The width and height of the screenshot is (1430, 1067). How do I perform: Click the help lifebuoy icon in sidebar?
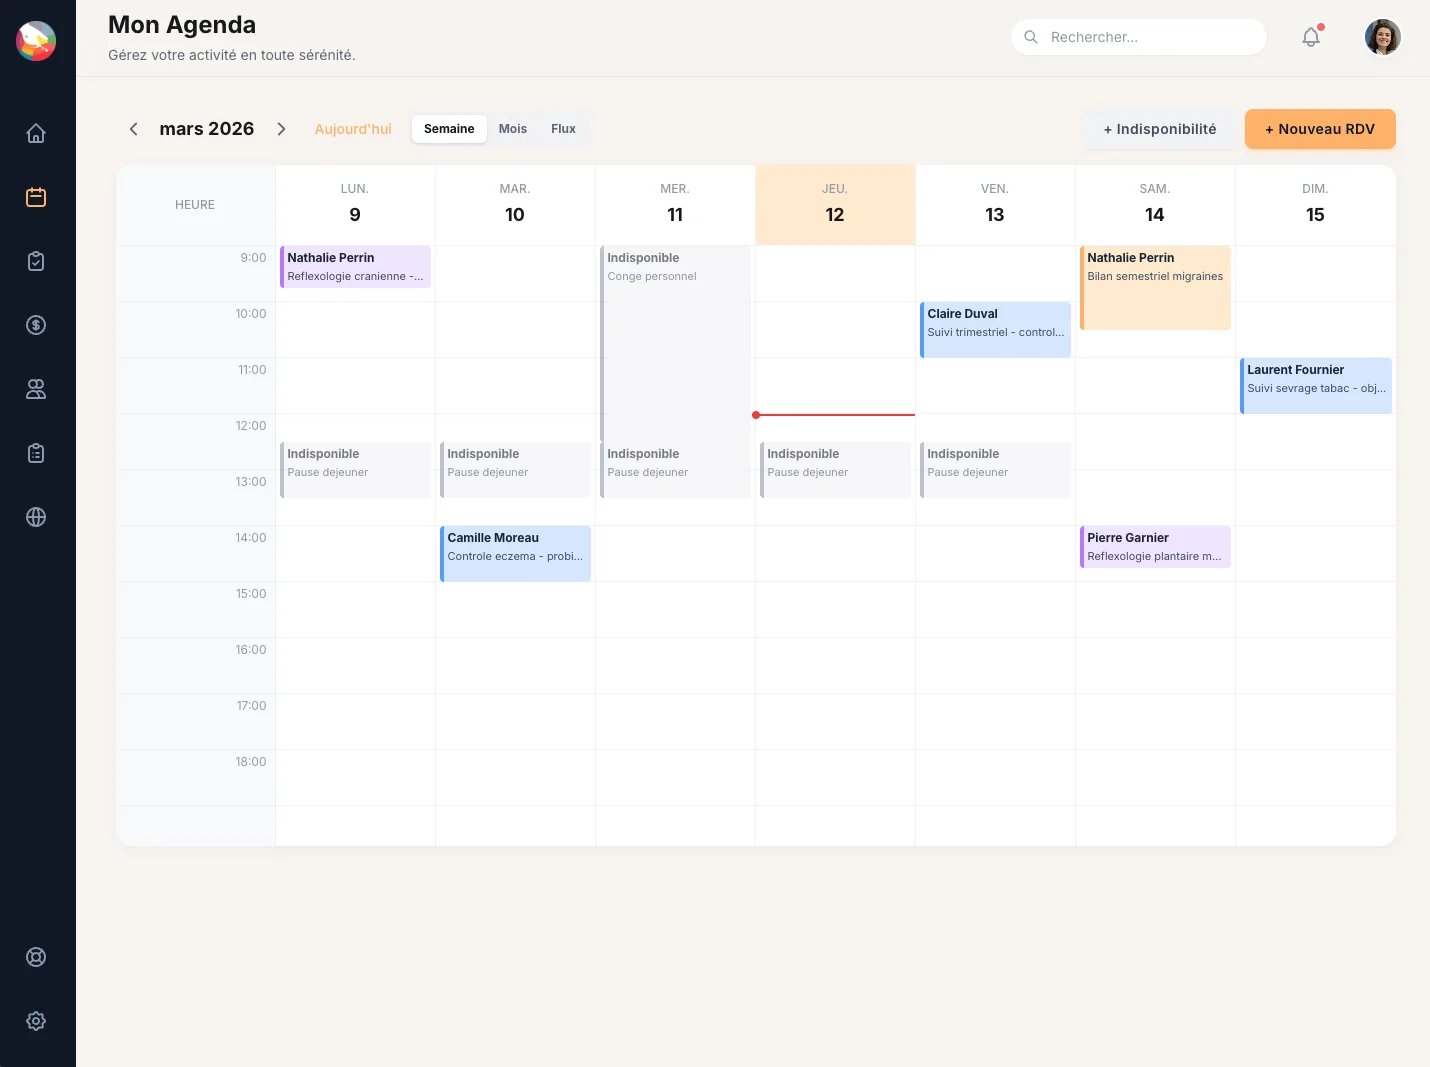tap(36, 956)
